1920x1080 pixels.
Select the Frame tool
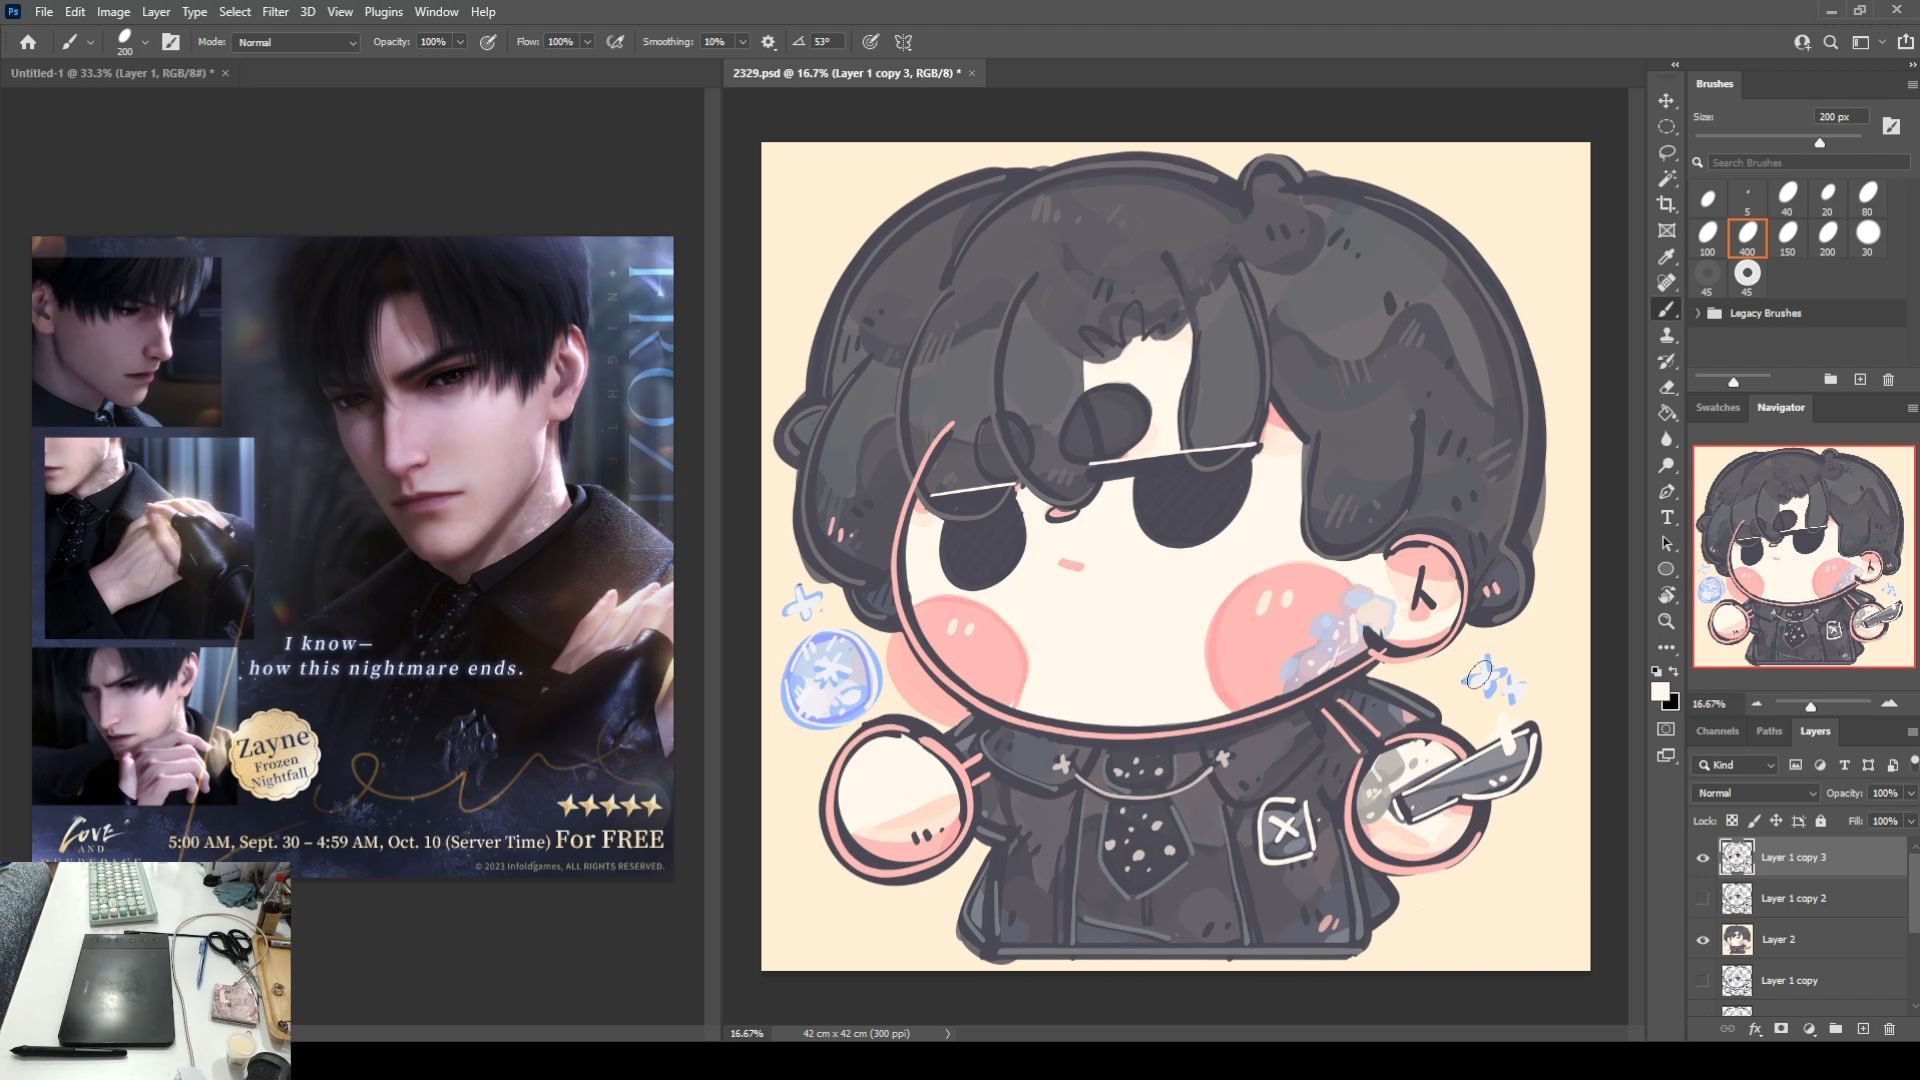tap(1666, 231)
